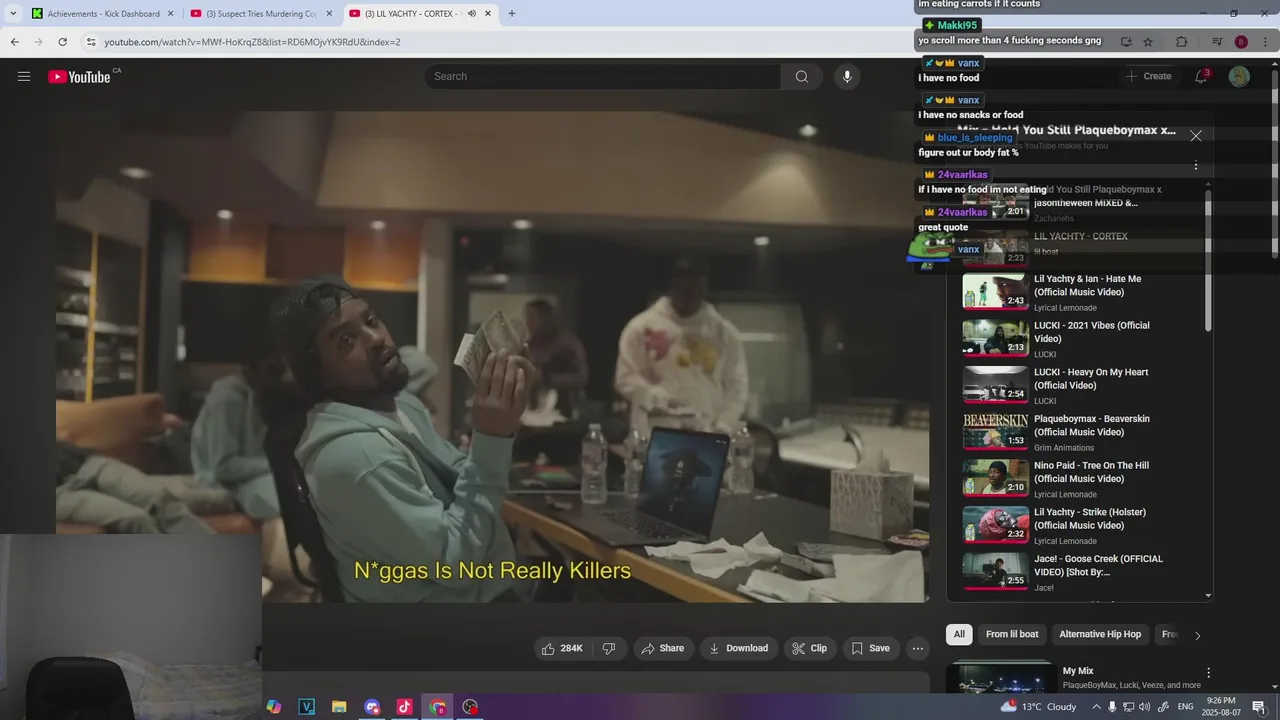
Task: View site information icon in address bar
Action: 90,42
